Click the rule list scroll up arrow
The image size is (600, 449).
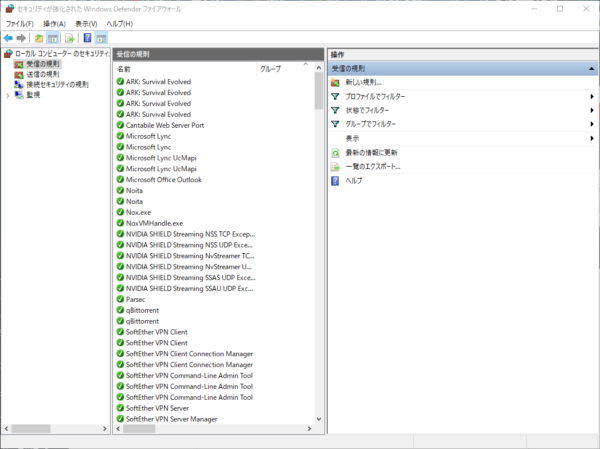[319, 68]
